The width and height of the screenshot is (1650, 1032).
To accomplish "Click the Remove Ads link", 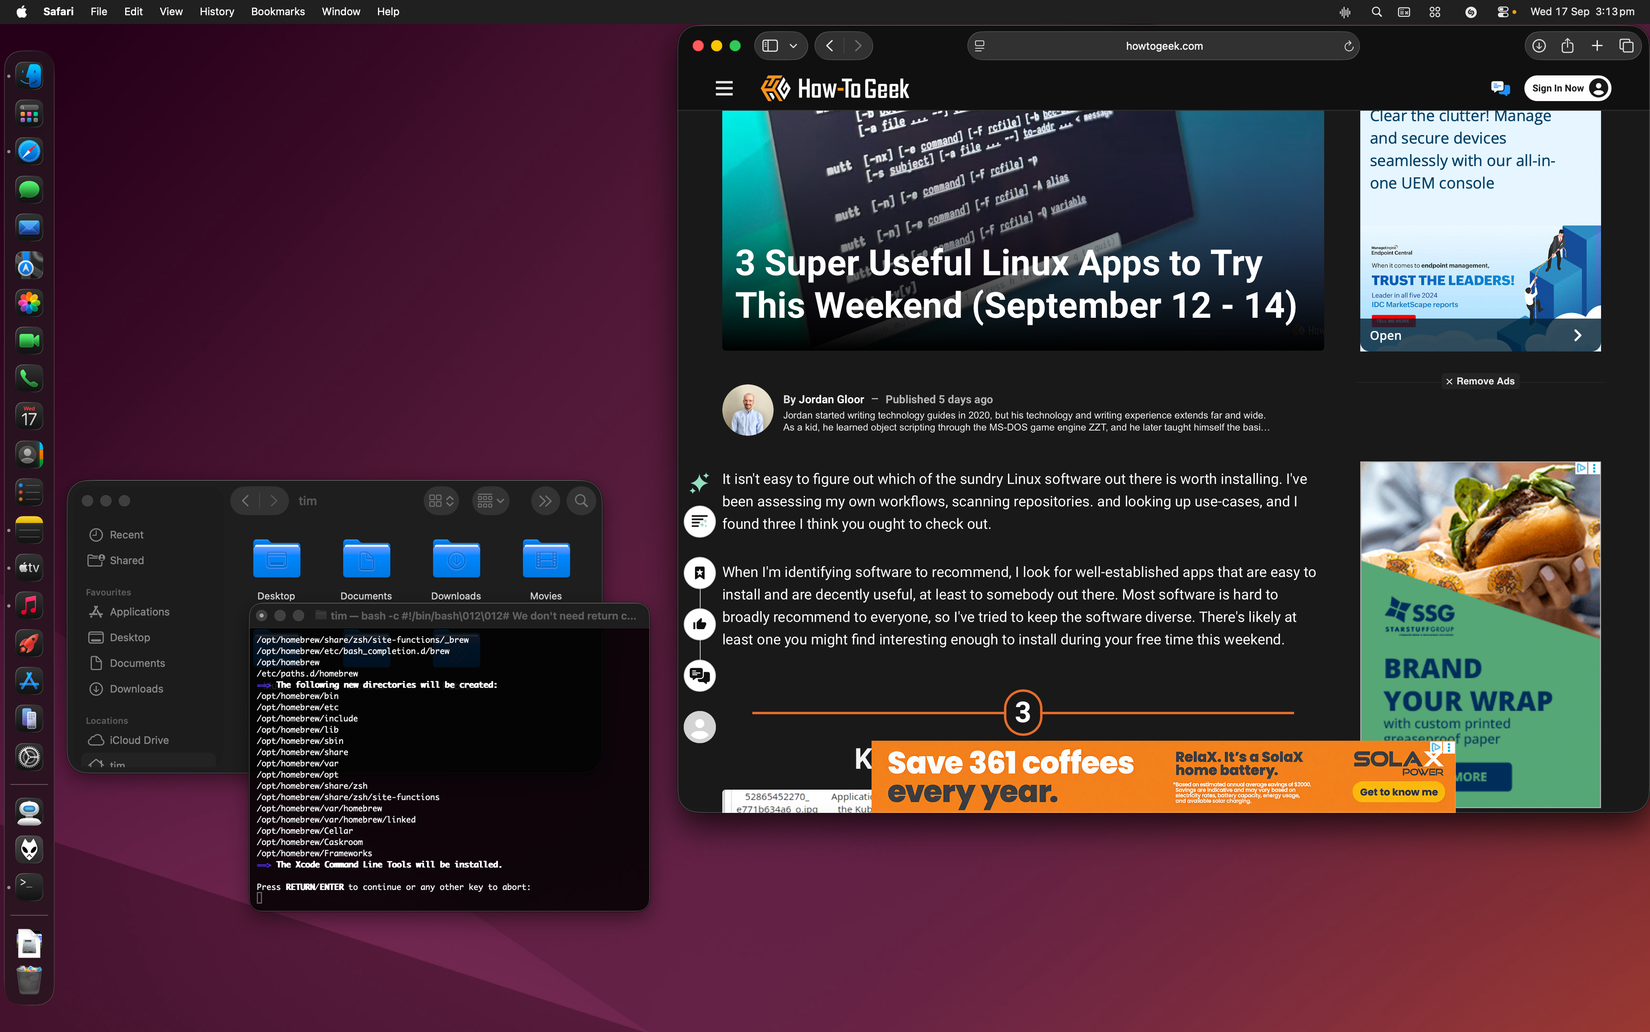I will (1480, 381).
